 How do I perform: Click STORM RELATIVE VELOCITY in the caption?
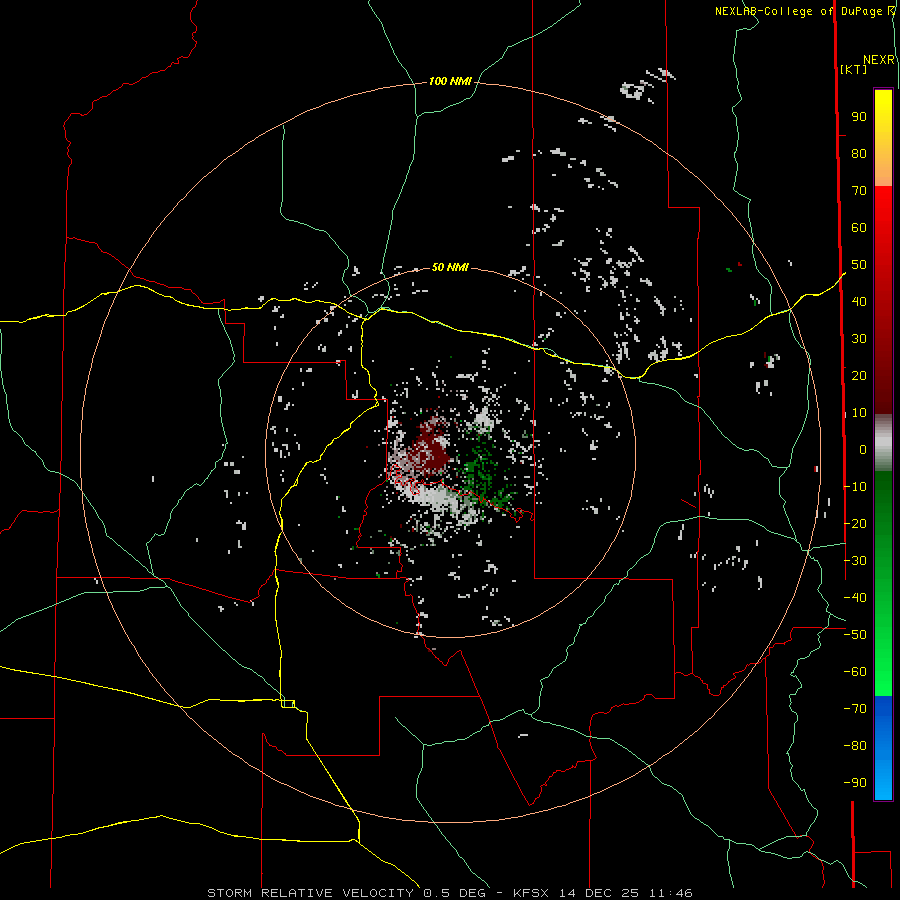(x=310, y=893)
